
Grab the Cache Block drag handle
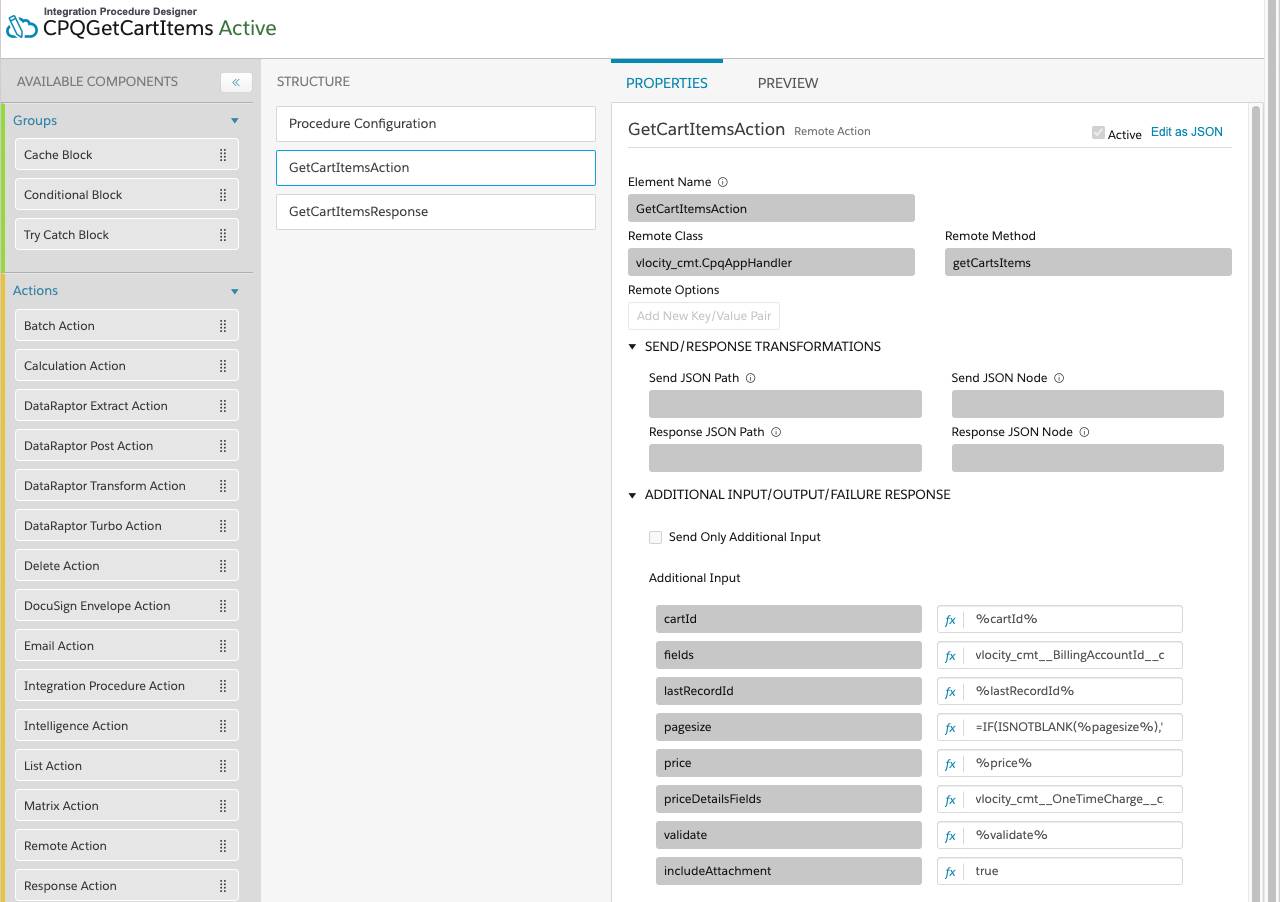coord(223,155)
